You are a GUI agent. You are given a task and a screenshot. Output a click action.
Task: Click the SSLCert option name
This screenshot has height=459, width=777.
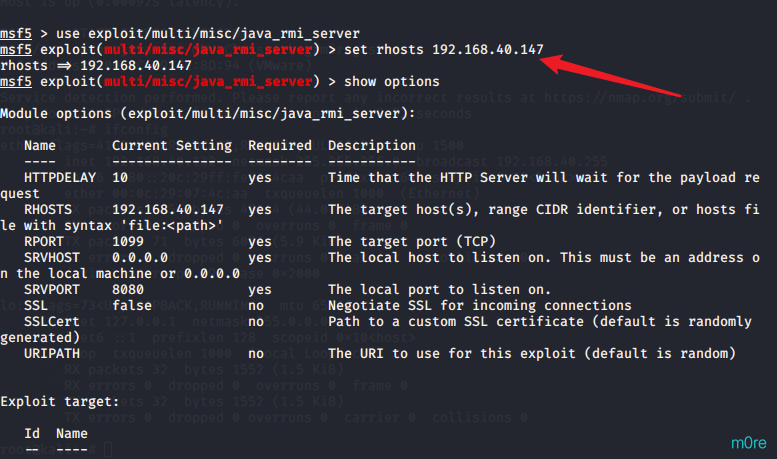(52, 322)
